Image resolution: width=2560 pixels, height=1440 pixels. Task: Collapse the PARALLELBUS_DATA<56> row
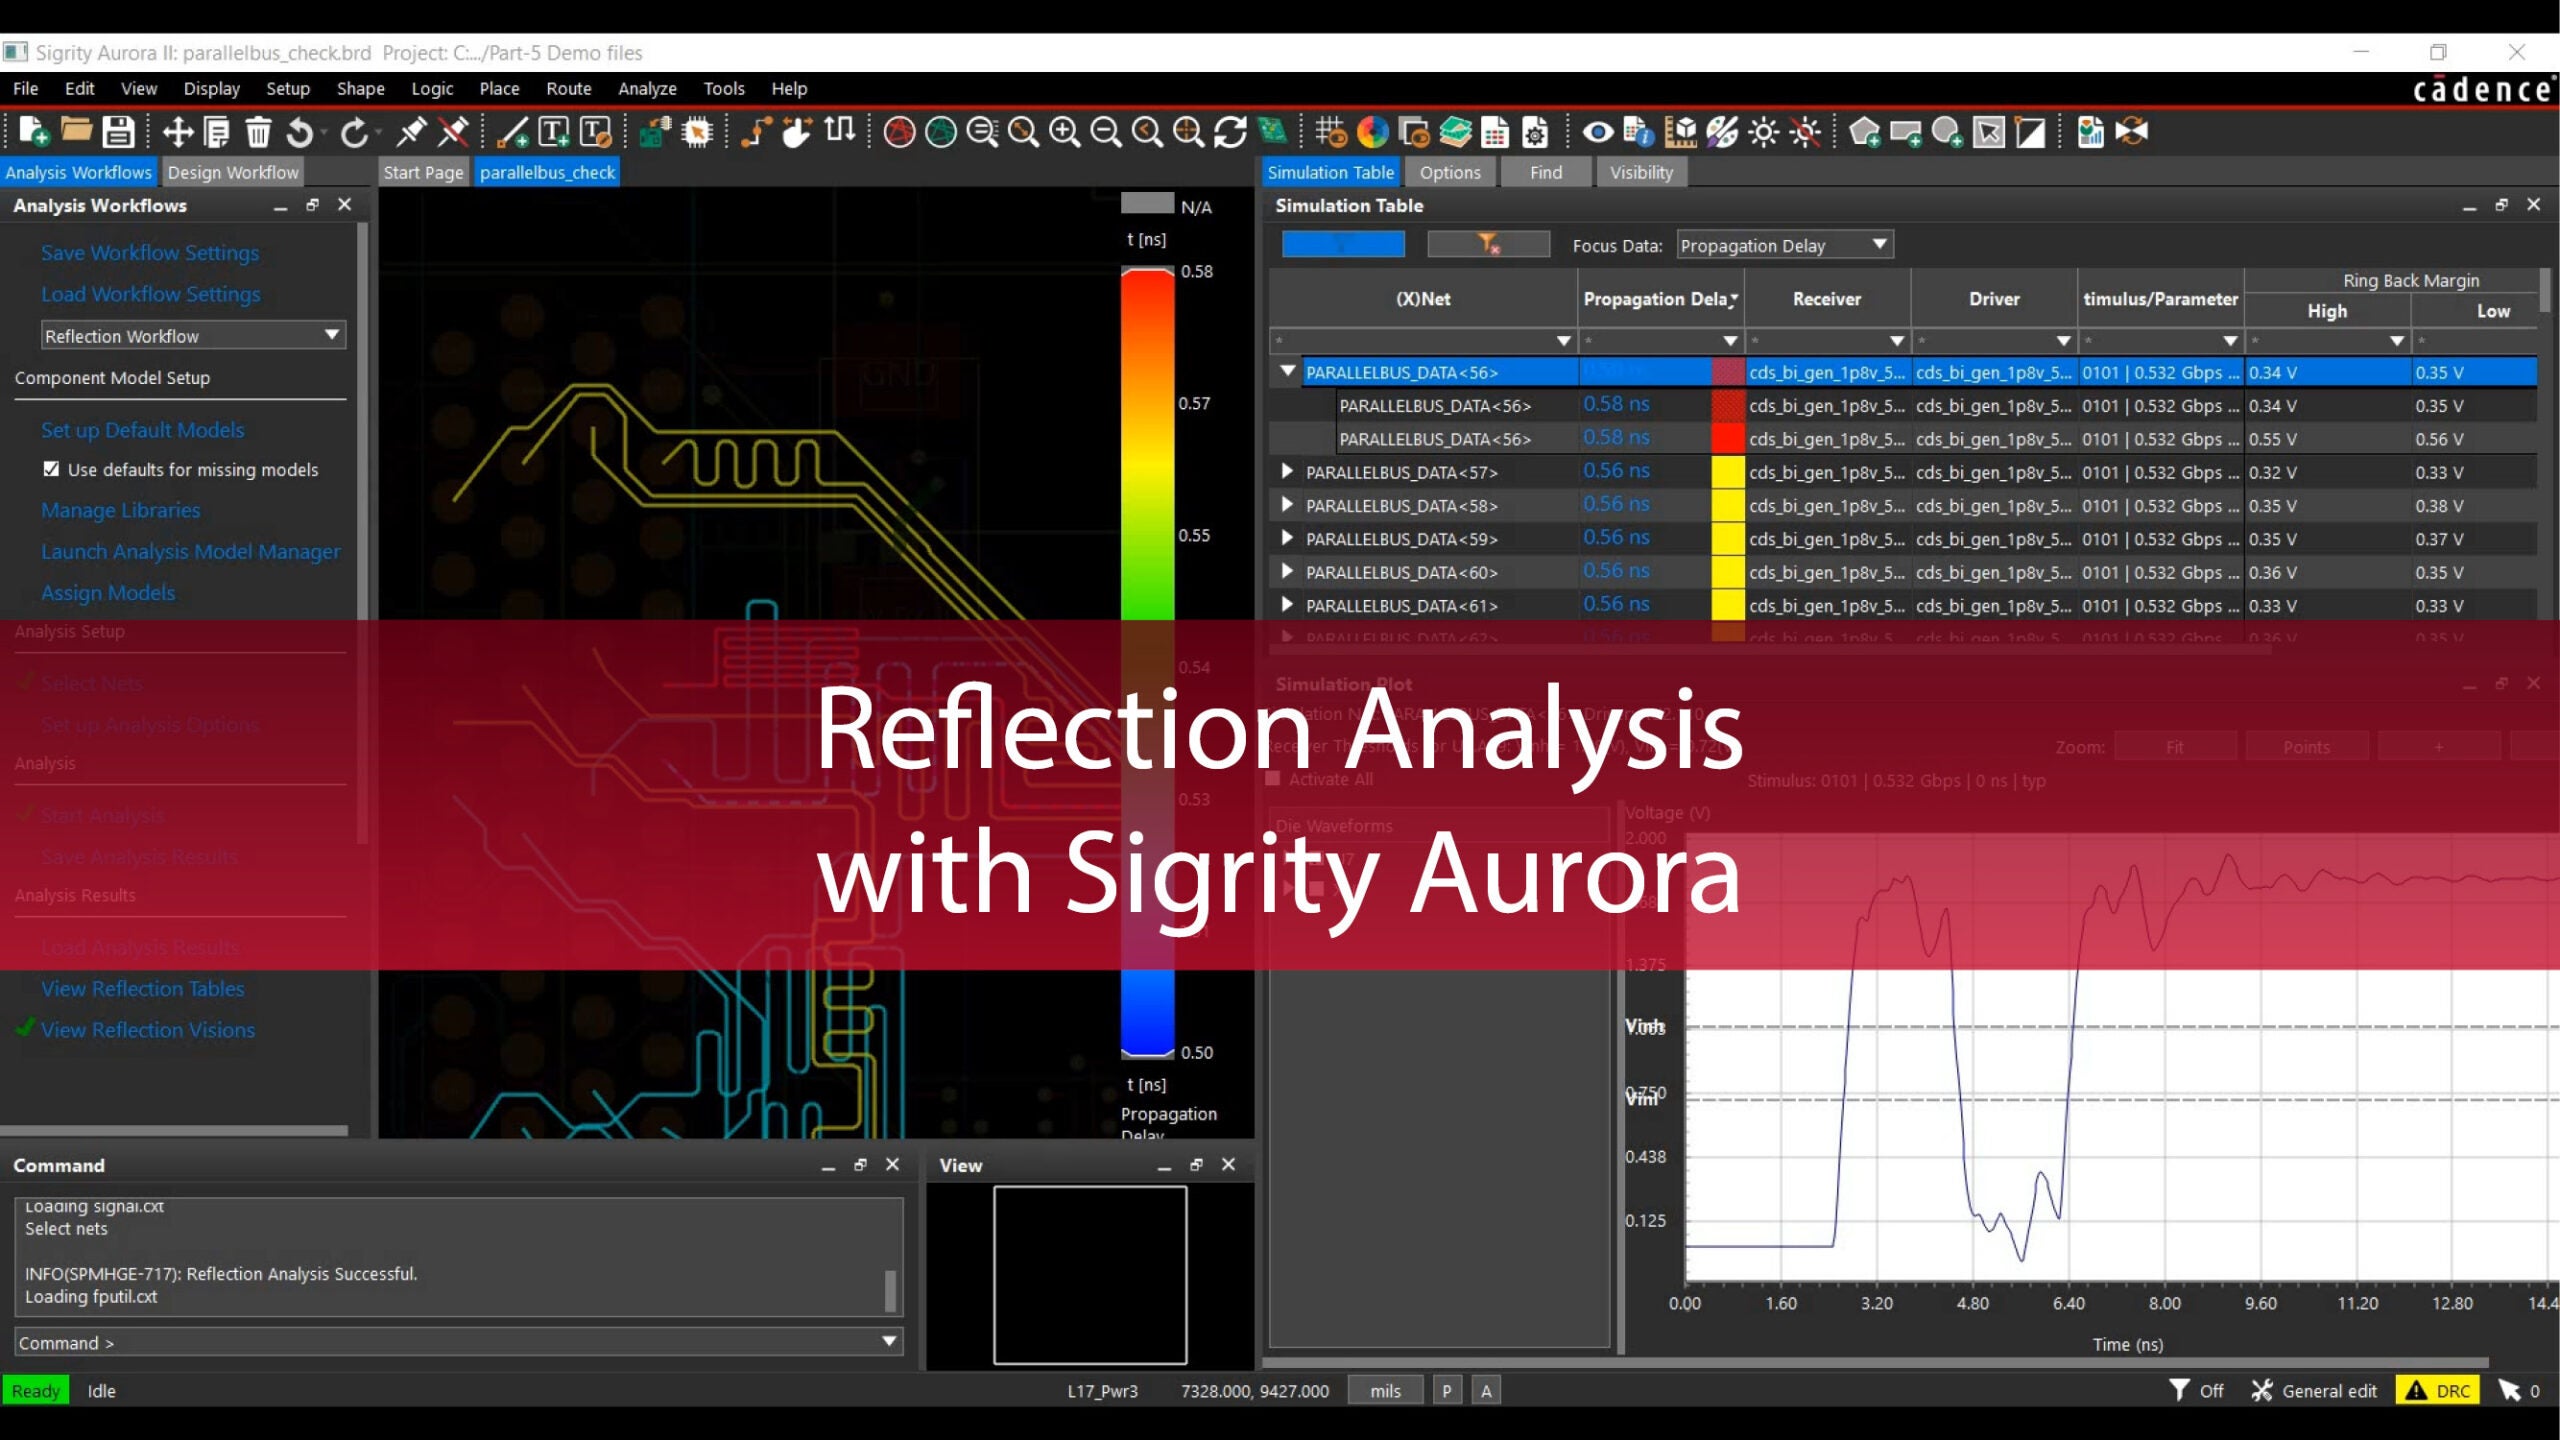click(x=1287, y=371)
